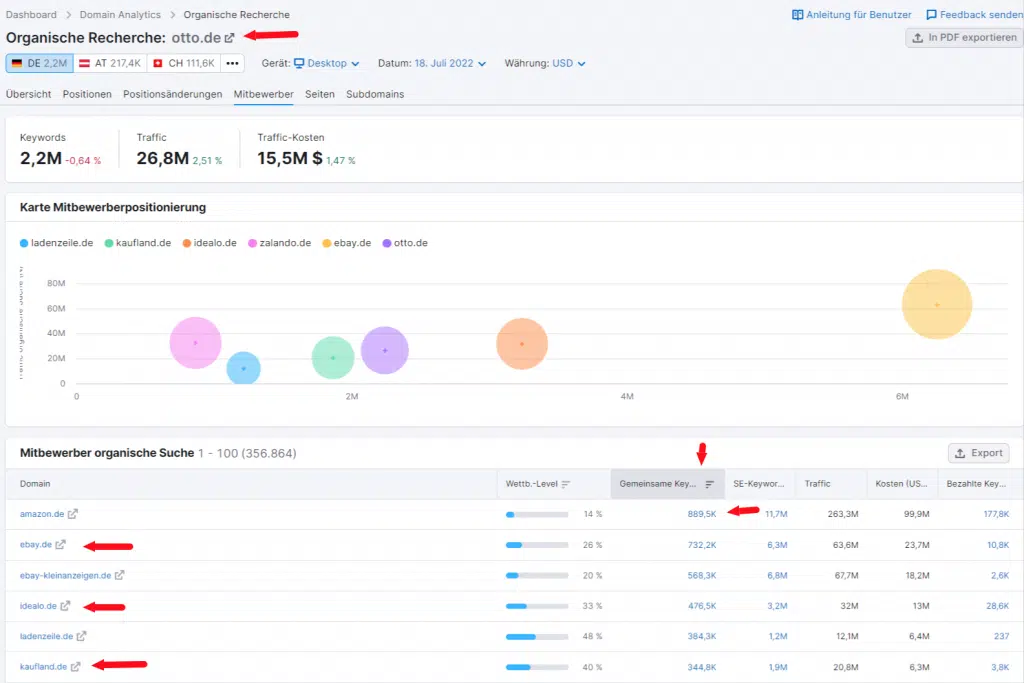Image resolution: width=1024 pixels, height=683 pixels.
Task: Click external link icon beside ladenzeile.de
Action: coord(82,636)
